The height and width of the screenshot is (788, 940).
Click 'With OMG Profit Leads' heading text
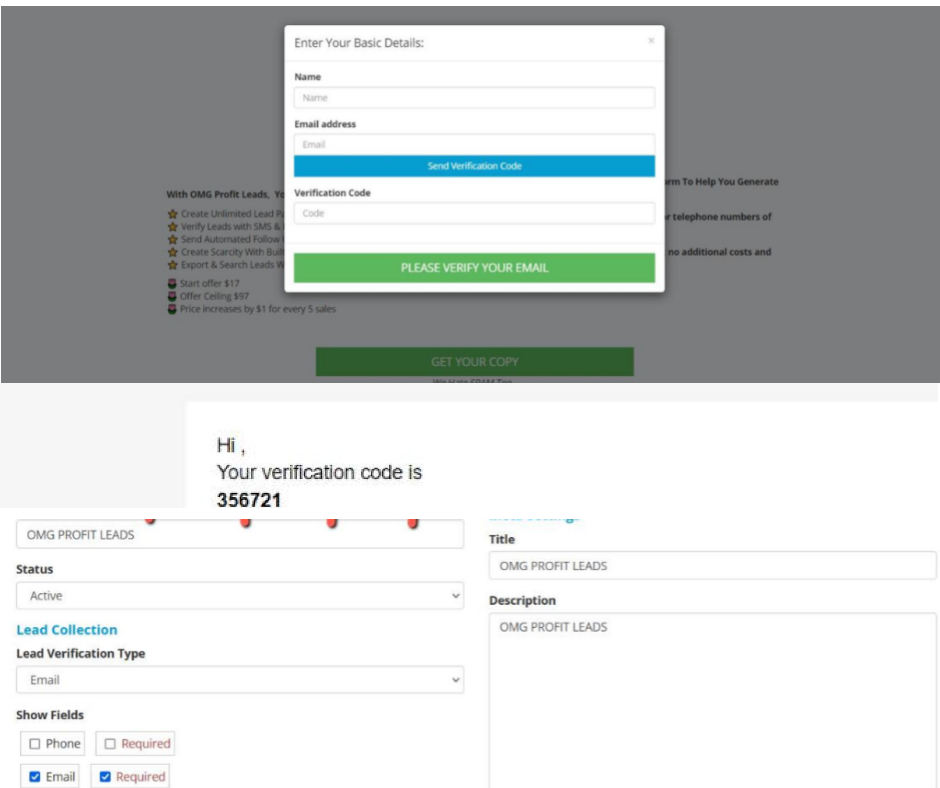point(218,194)
